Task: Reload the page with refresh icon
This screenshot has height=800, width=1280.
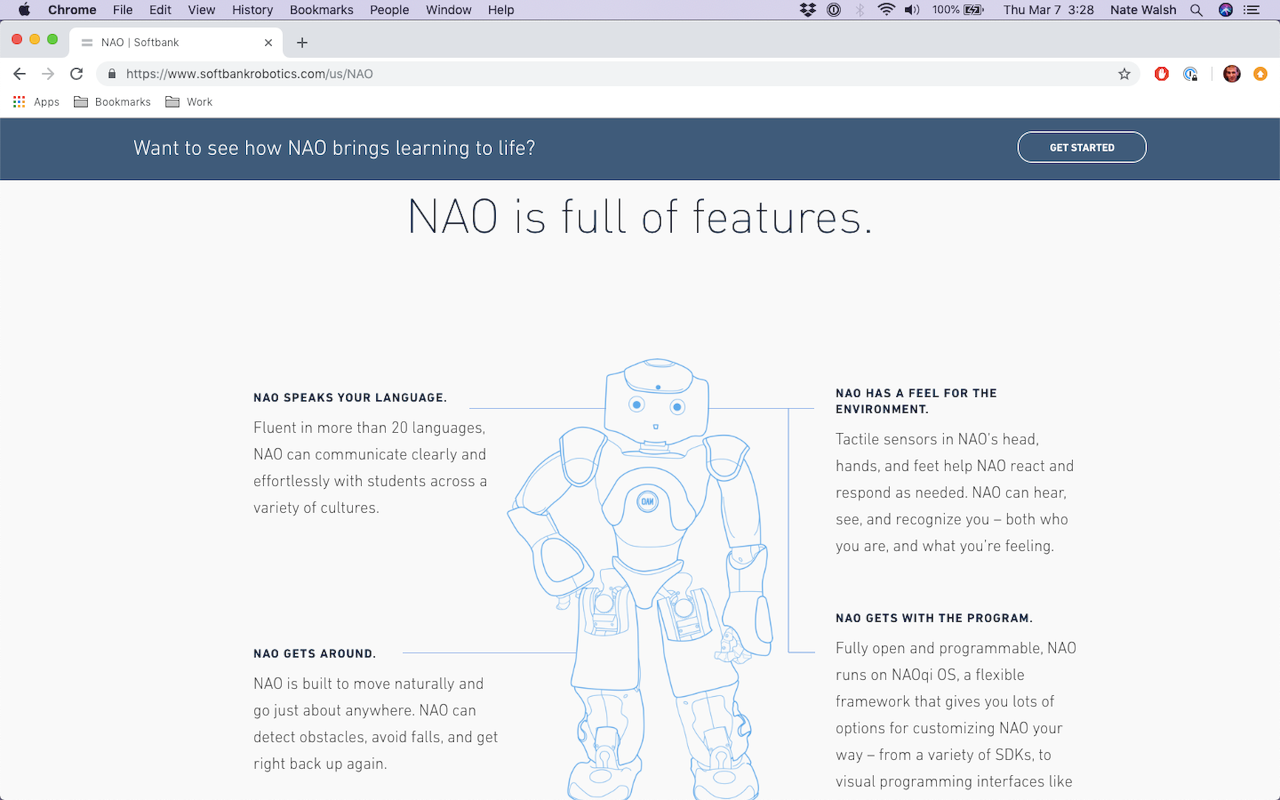Action: (x=76, y=74)
